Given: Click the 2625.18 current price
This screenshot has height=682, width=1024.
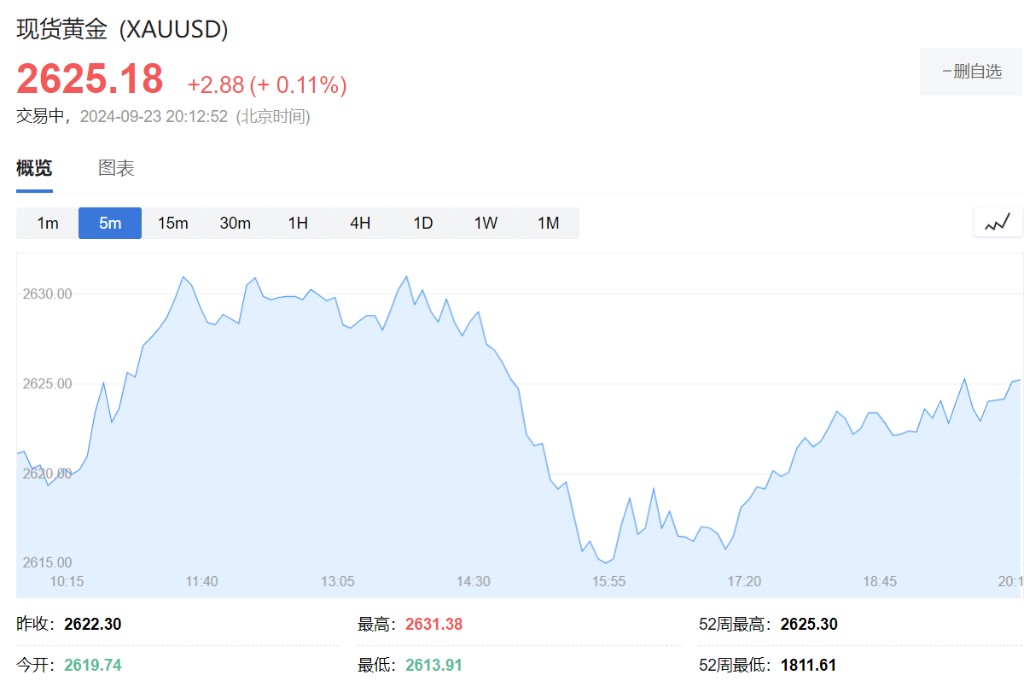Looking at the screenshot, I should 90,79.
